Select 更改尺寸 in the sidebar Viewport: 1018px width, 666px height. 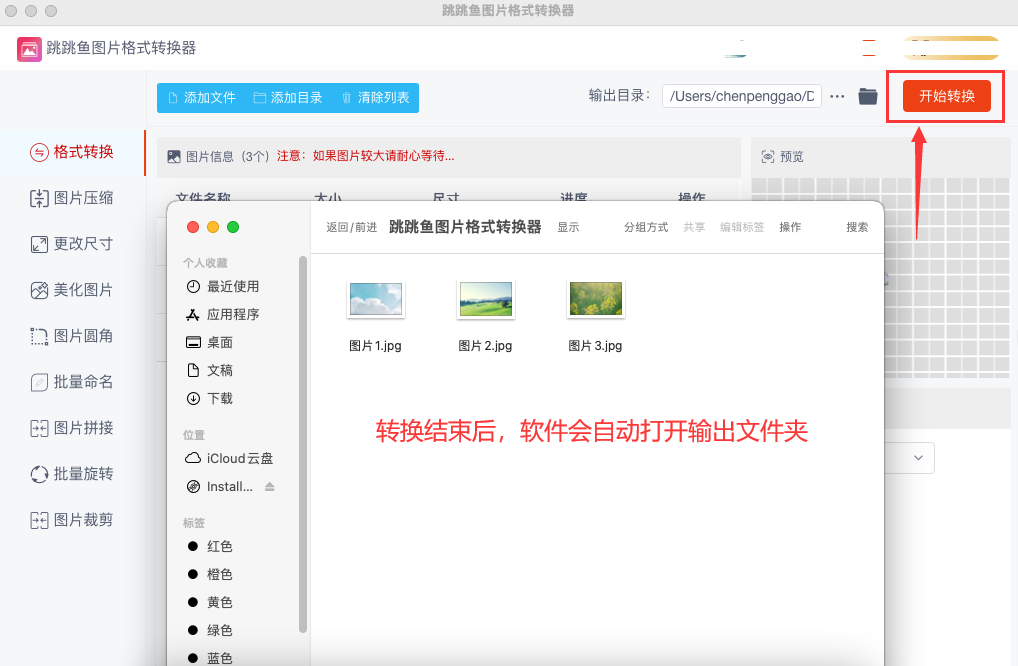(72, 244)
